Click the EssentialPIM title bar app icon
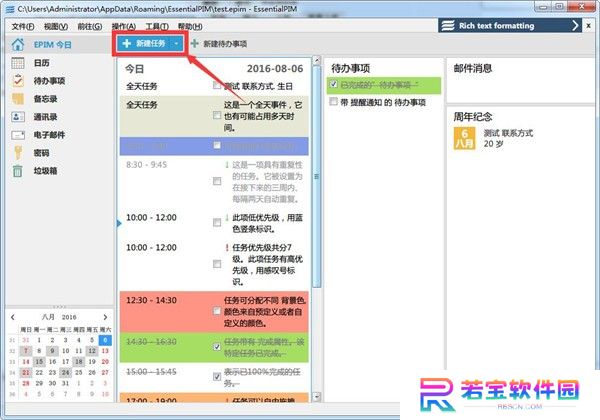This screenshot has height=420, width=600. click(10, 9)
